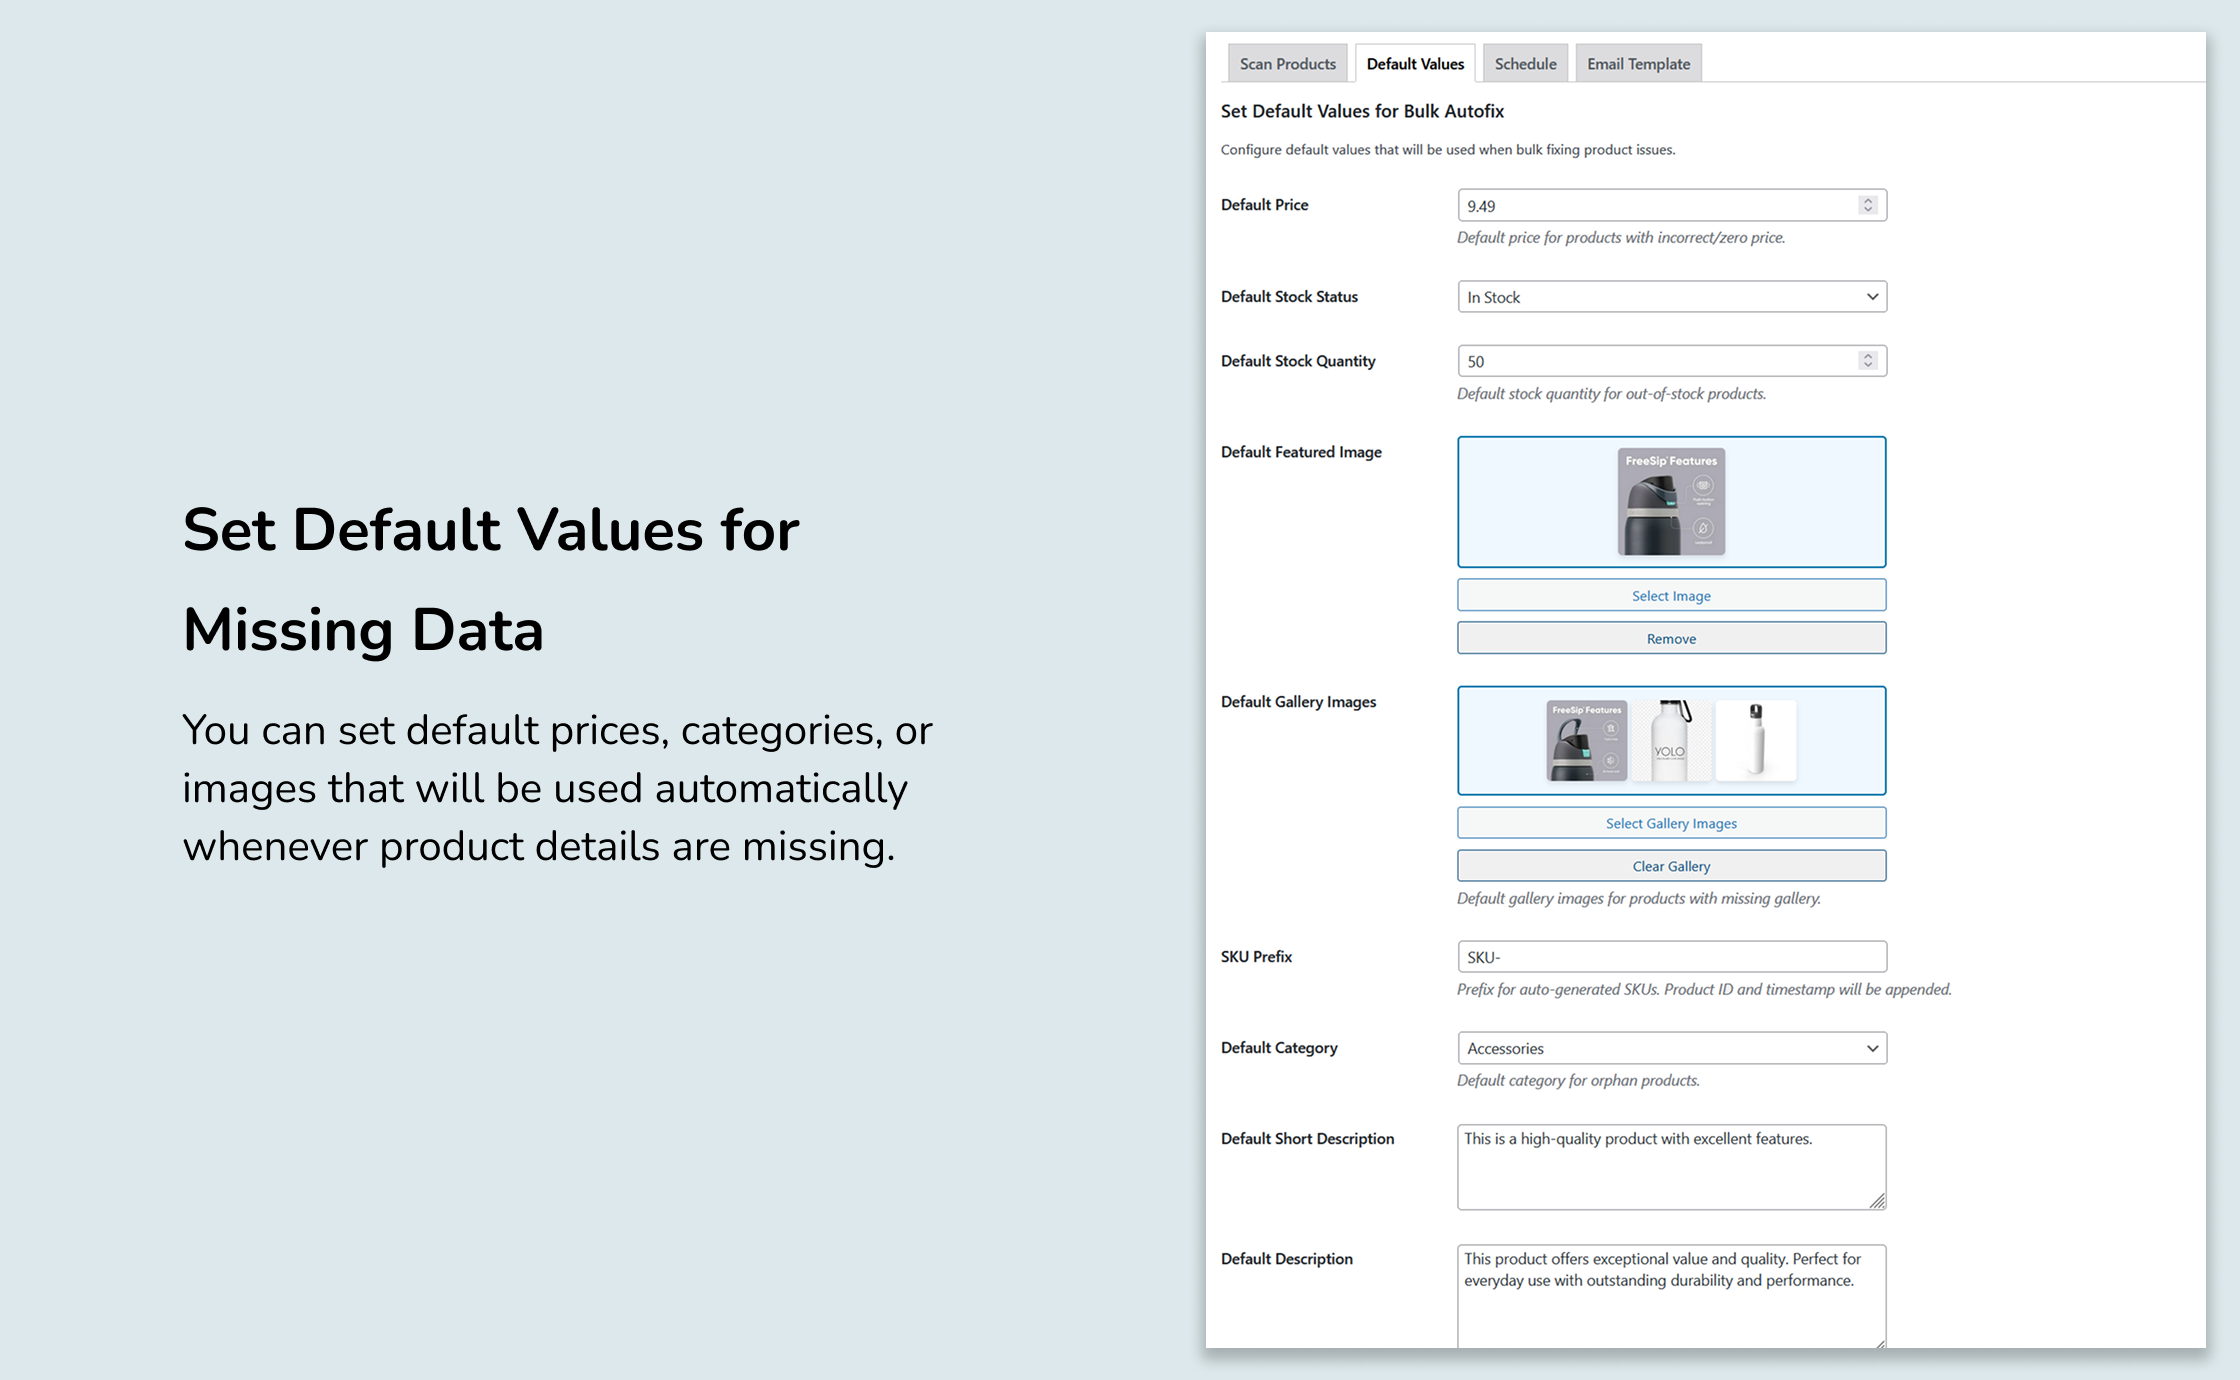Click the 'Default Category' label
The width and height of the screenshot is (2240, 1380).
pyautogui.click(x=1279, y=1048)
